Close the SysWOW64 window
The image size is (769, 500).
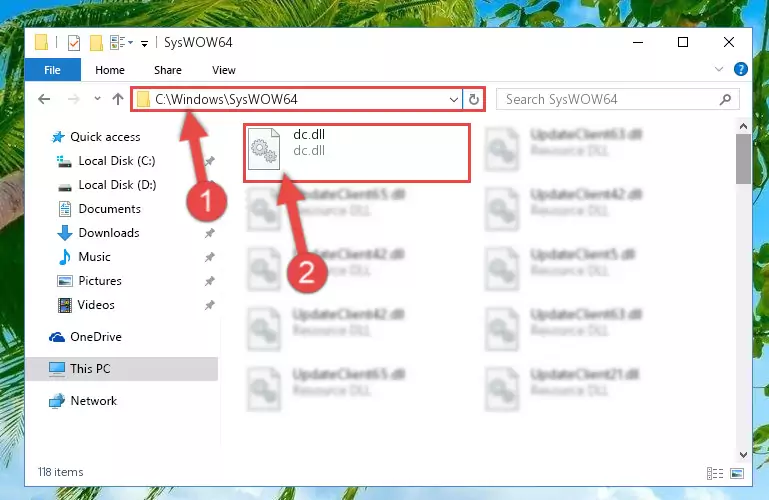pos(729,43)
